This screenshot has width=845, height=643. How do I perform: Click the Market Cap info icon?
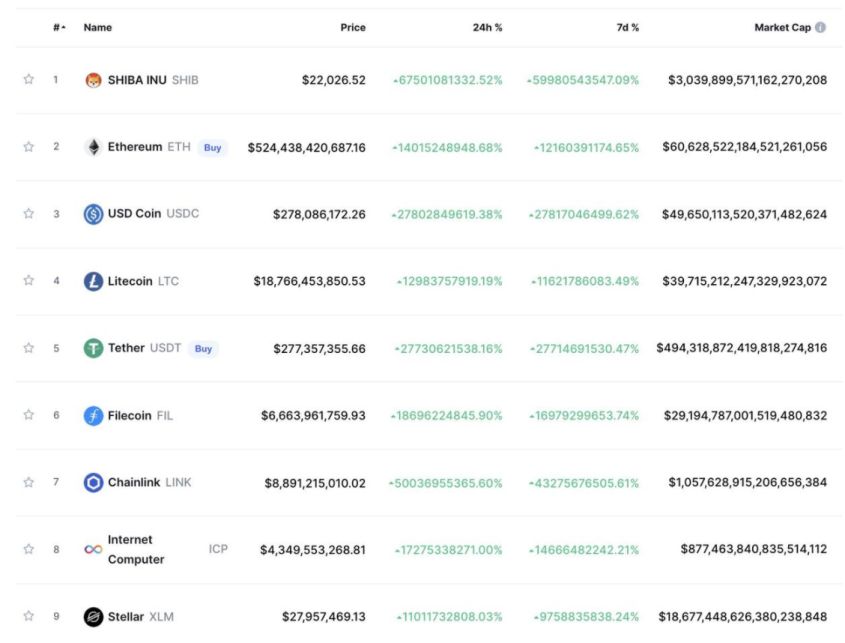point(821,28)
